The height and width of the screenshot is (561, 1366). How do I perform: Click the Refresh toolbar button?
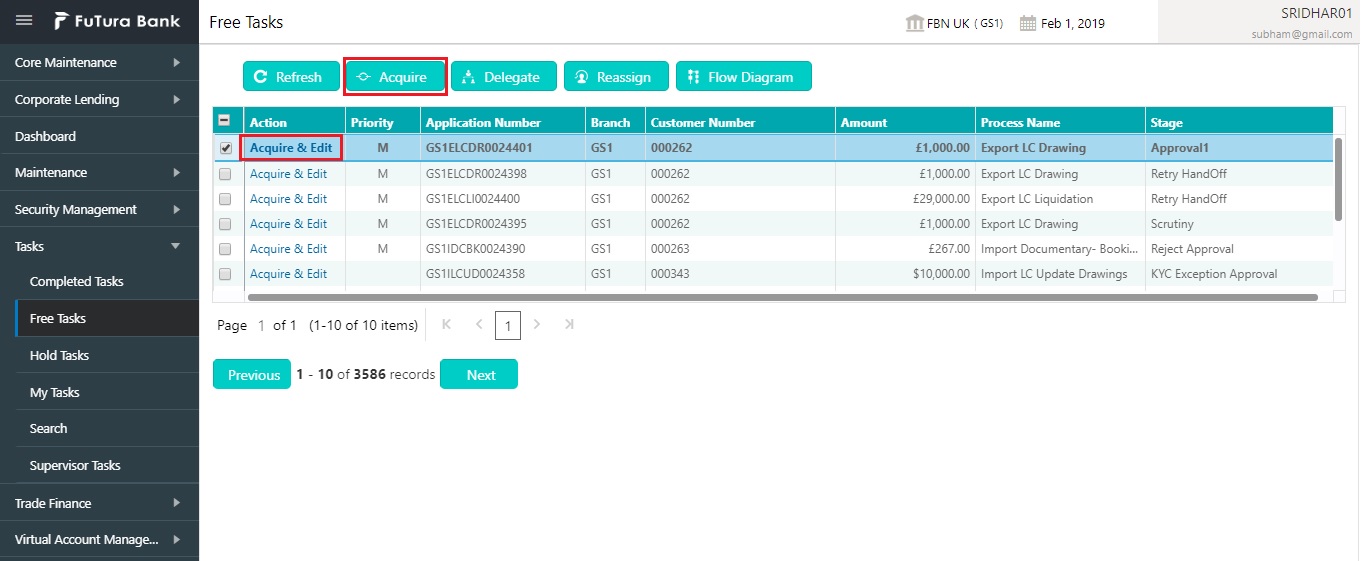coord(291,77)
